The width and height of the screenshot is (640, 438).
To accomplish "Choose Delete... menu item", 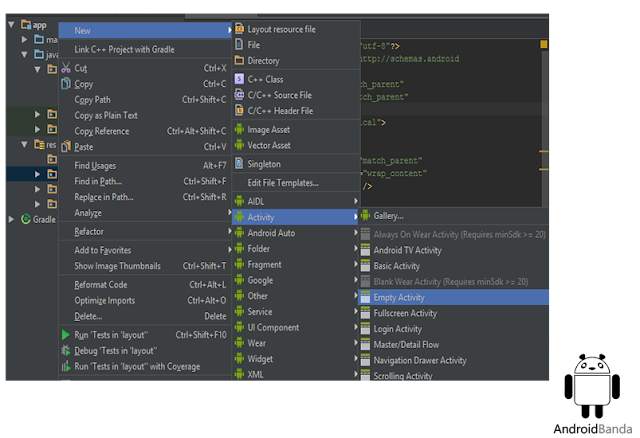I will coord(145,316).
